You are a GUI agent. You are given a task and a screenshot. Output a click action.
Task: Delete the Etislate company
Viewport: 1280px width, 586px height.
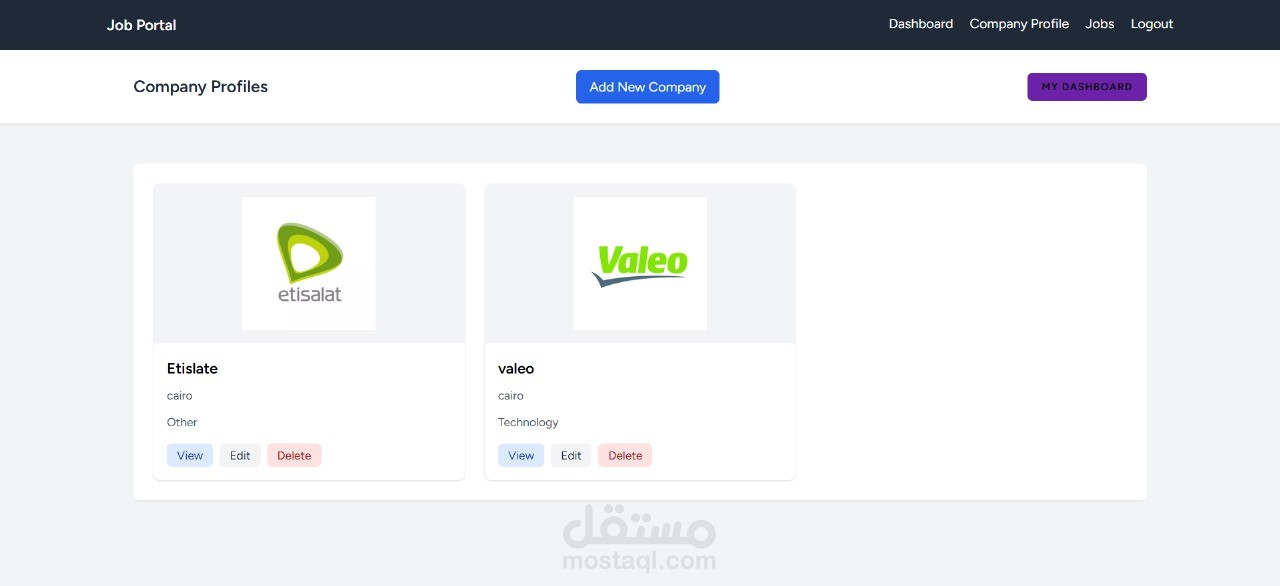294,455
